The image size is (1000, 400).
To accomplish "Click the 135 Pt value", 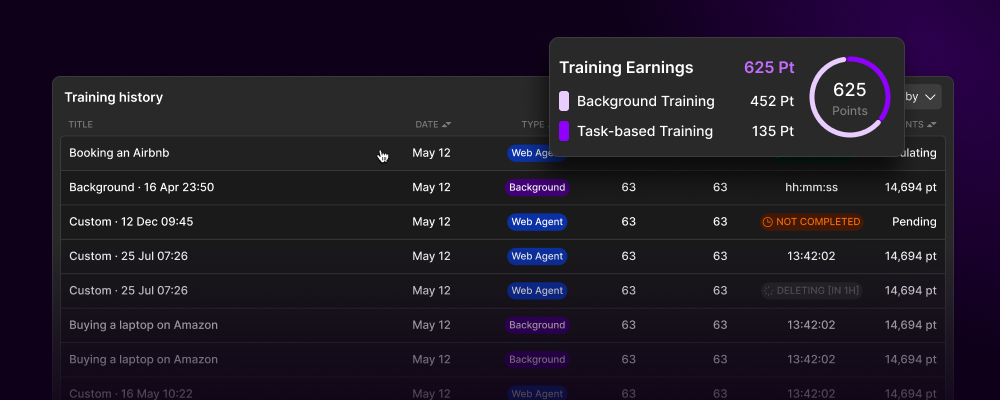I will (x=773, y=131).
